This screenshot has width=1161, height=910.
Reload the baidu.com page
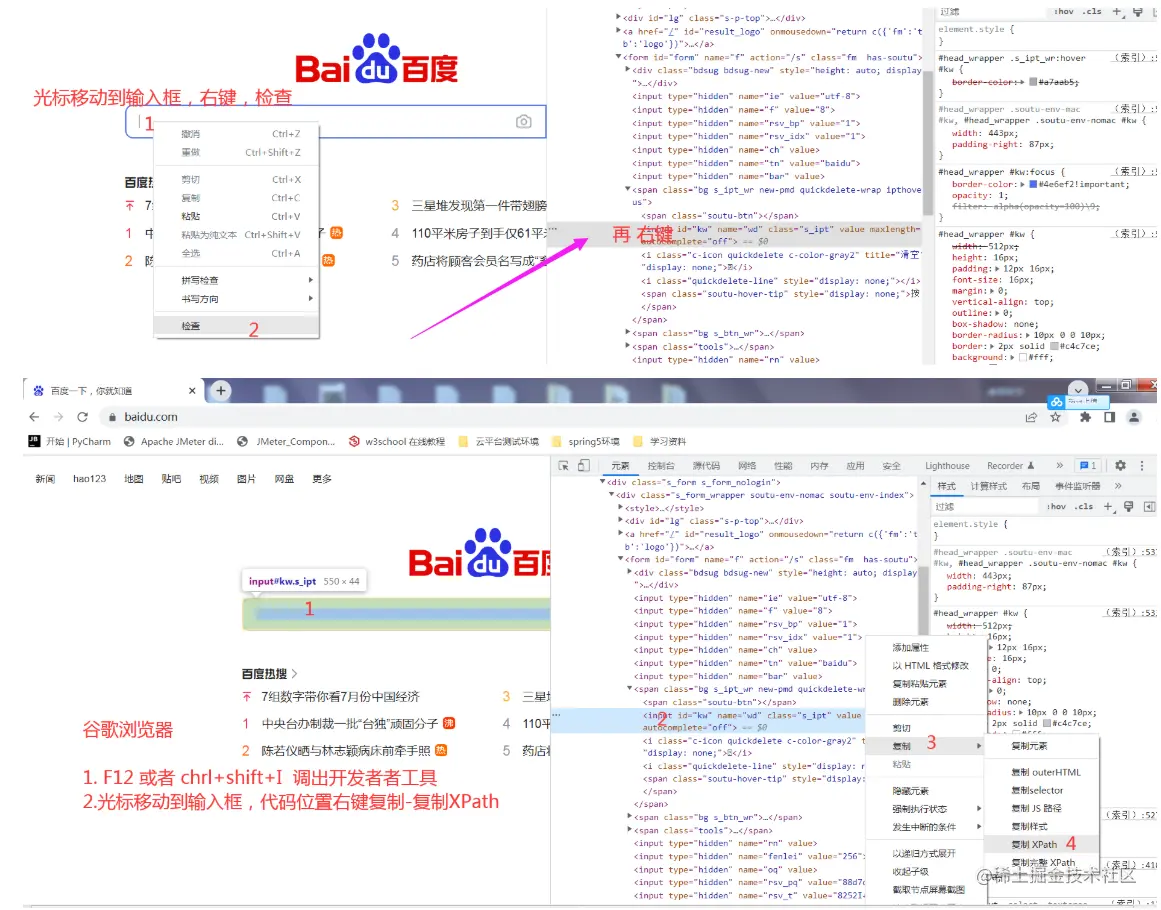point(82,417)
